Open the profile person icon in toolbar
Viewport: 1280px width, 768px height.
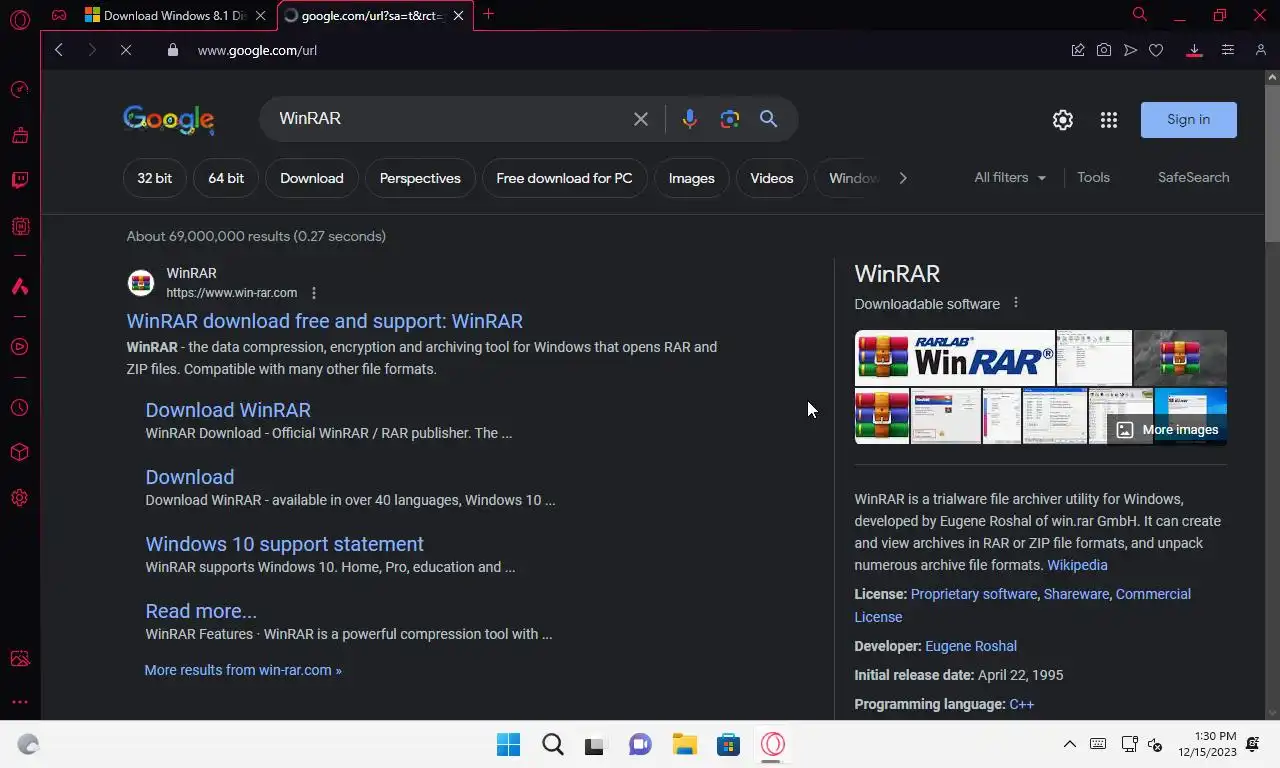pos(1261,50)
